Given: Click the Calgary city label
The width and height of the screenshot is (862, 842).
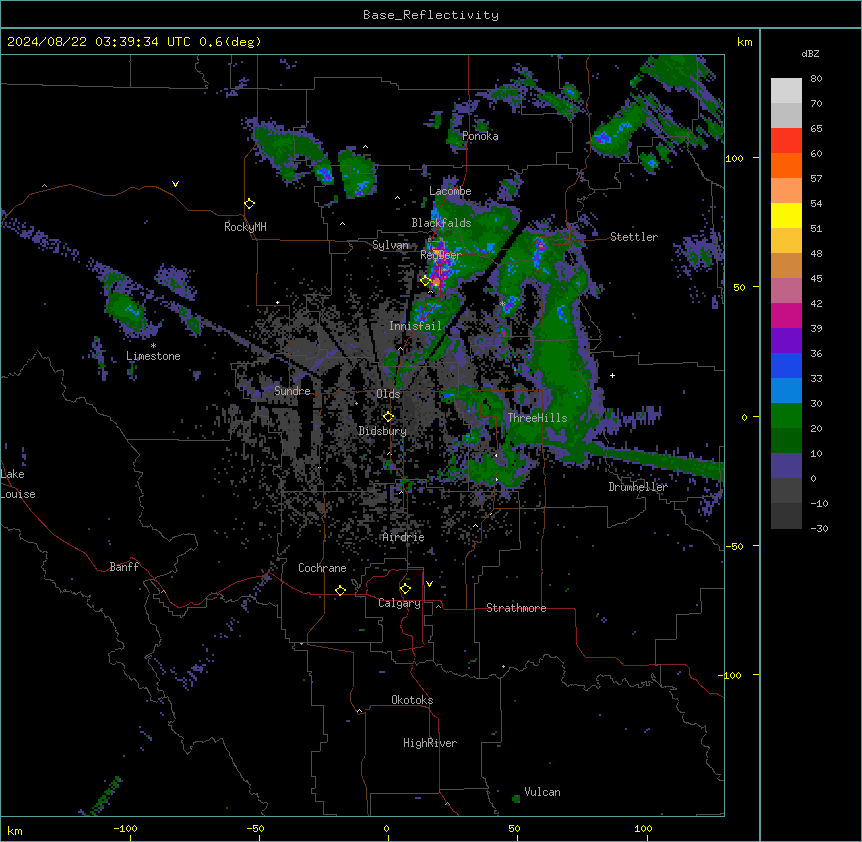Looking at the screenshot, I should 400,603.
